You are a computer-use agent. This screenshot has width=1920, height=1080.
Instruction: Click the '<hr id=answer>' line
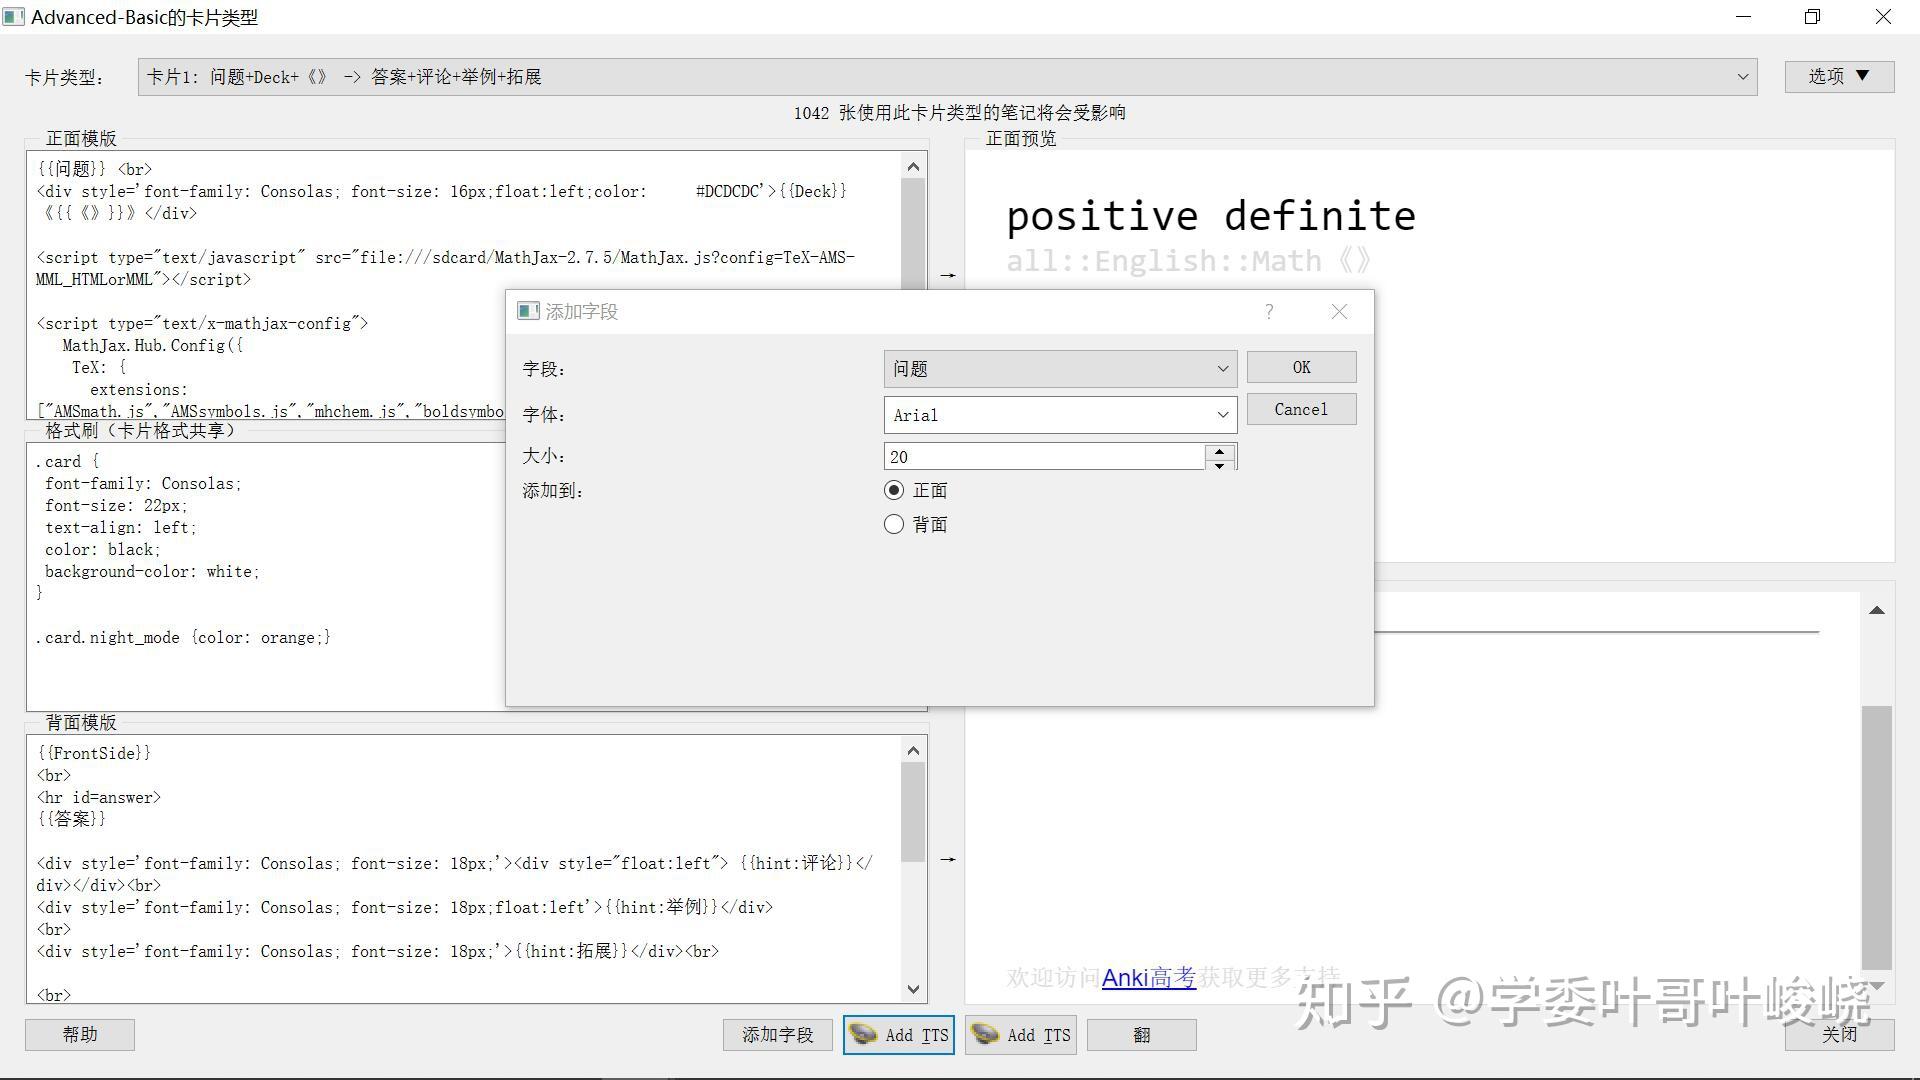[98, 797]
